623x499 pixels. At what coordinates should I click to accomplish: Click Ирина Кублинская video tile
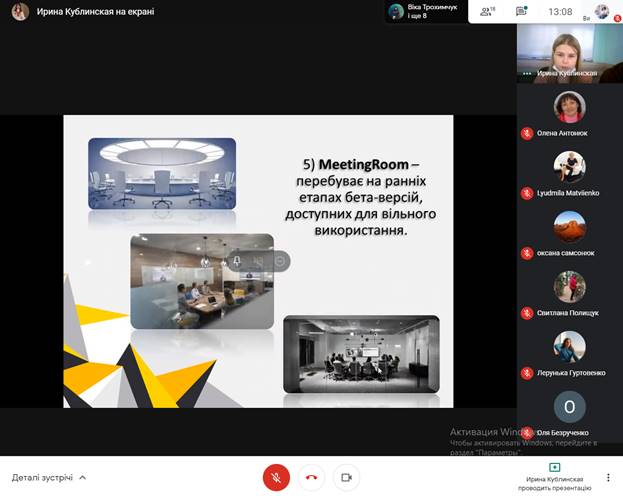[x=570, y=54]
